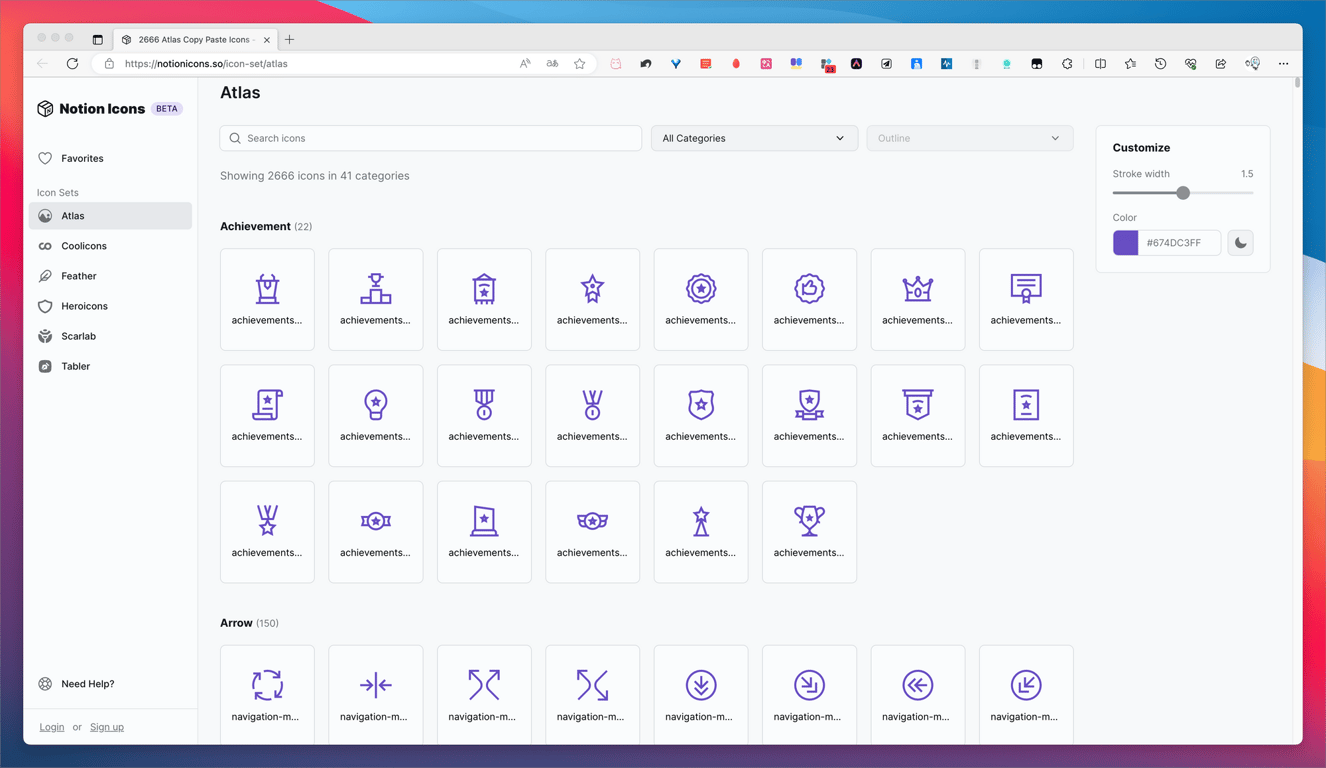Open the browser favorites list icon
Screen dimensions: 1326x768
click(1130, 64)
